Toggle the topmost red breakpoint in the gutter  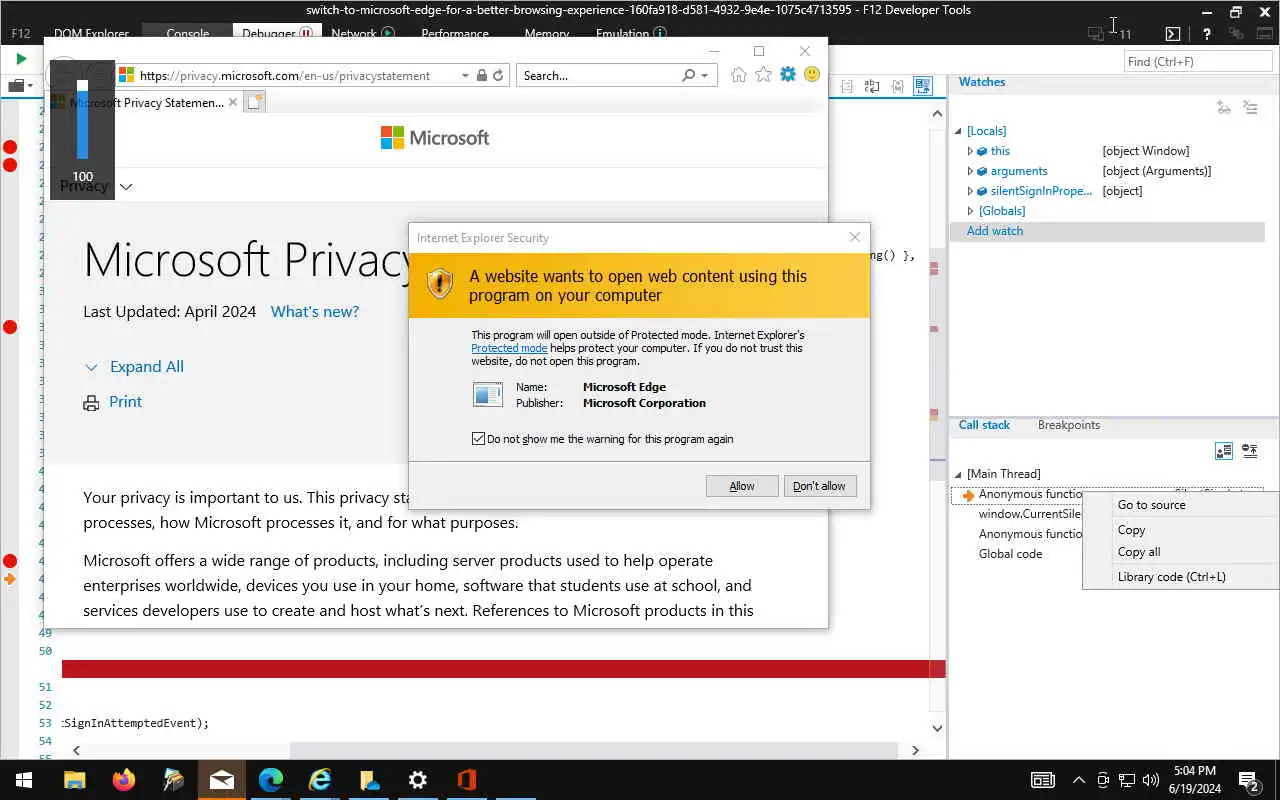[10, 147]
